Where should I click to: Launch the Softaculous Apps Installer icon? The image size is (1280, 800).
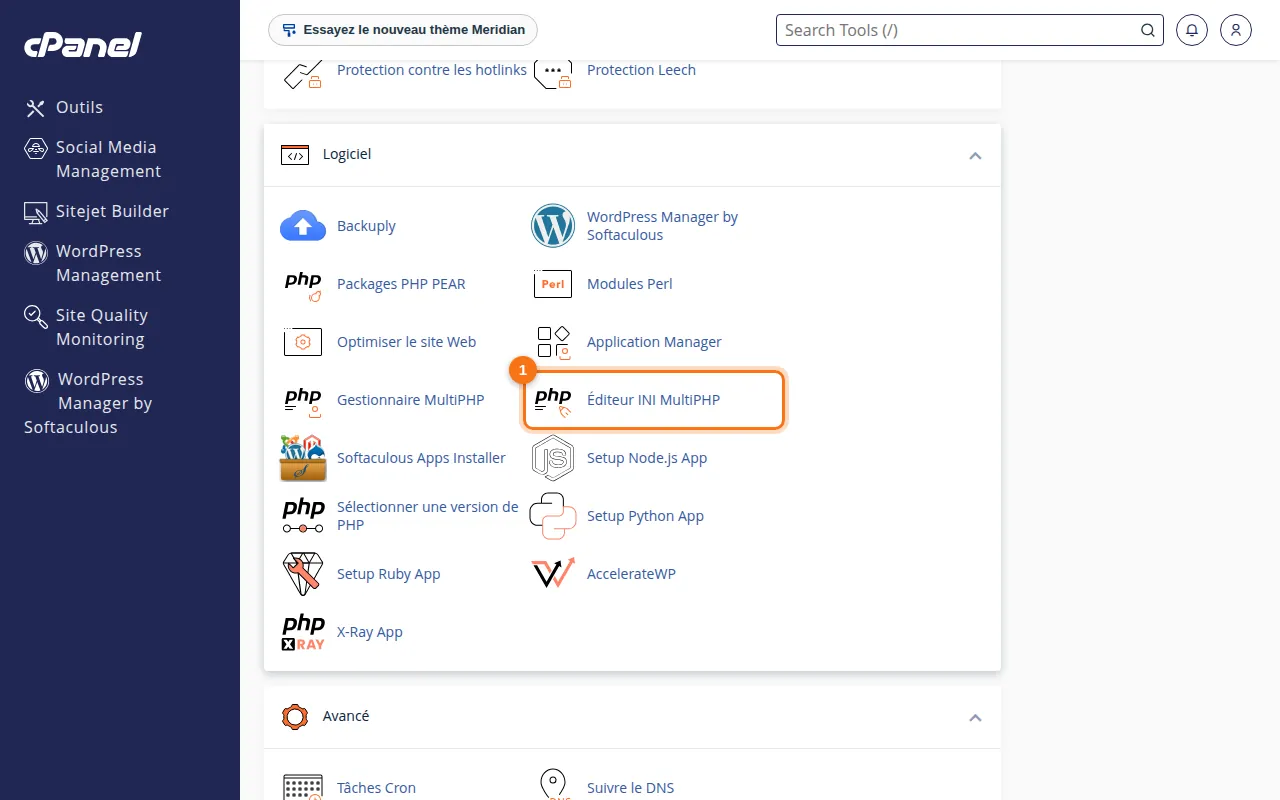pyautogui.click(x=303, y=458)
